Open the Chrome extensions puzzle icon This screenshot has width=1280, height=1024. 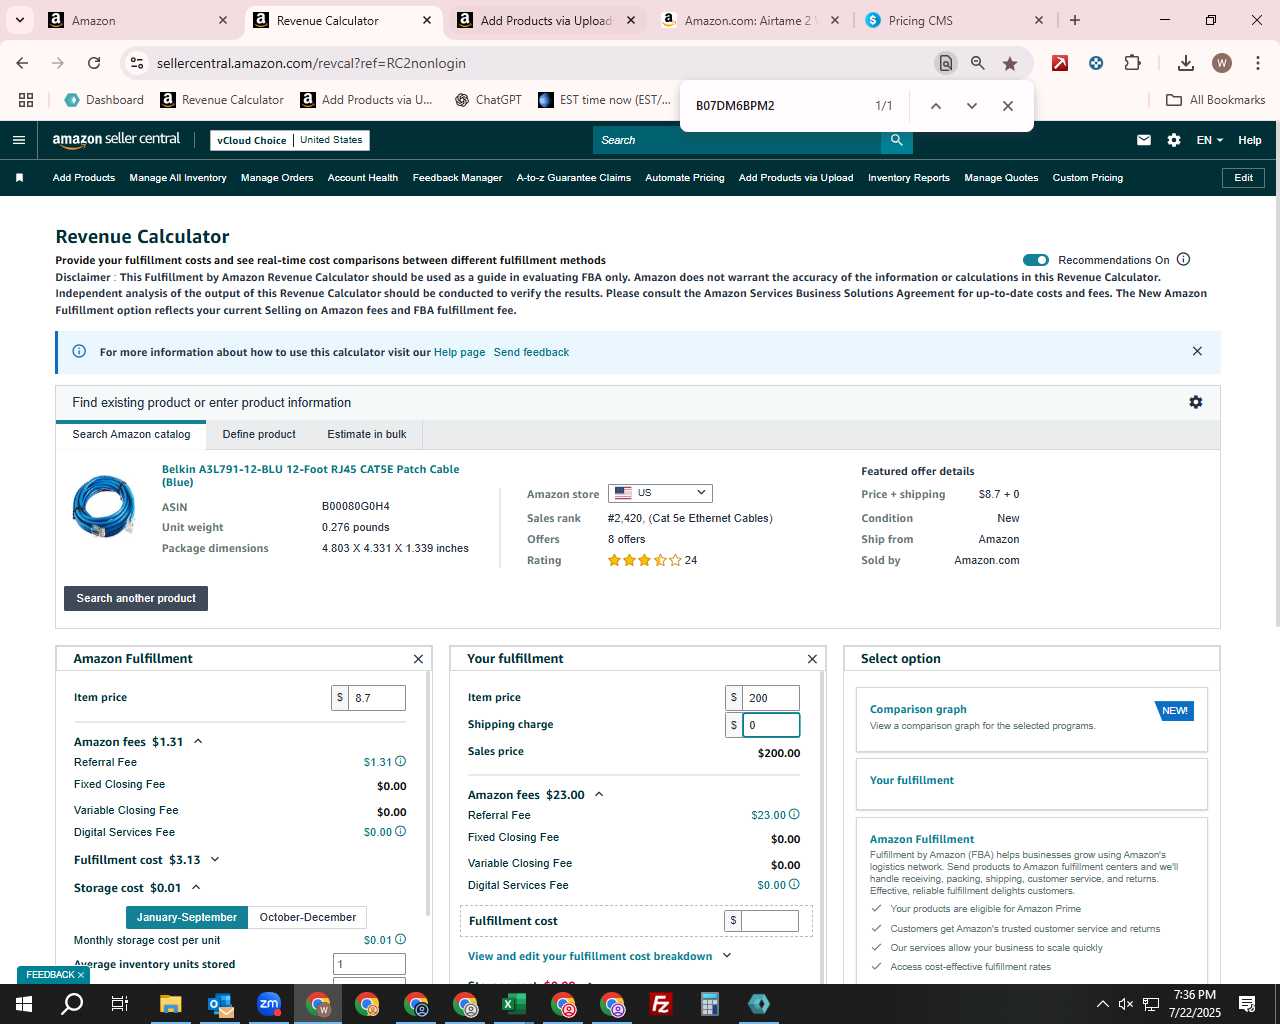coord(1132,63)
